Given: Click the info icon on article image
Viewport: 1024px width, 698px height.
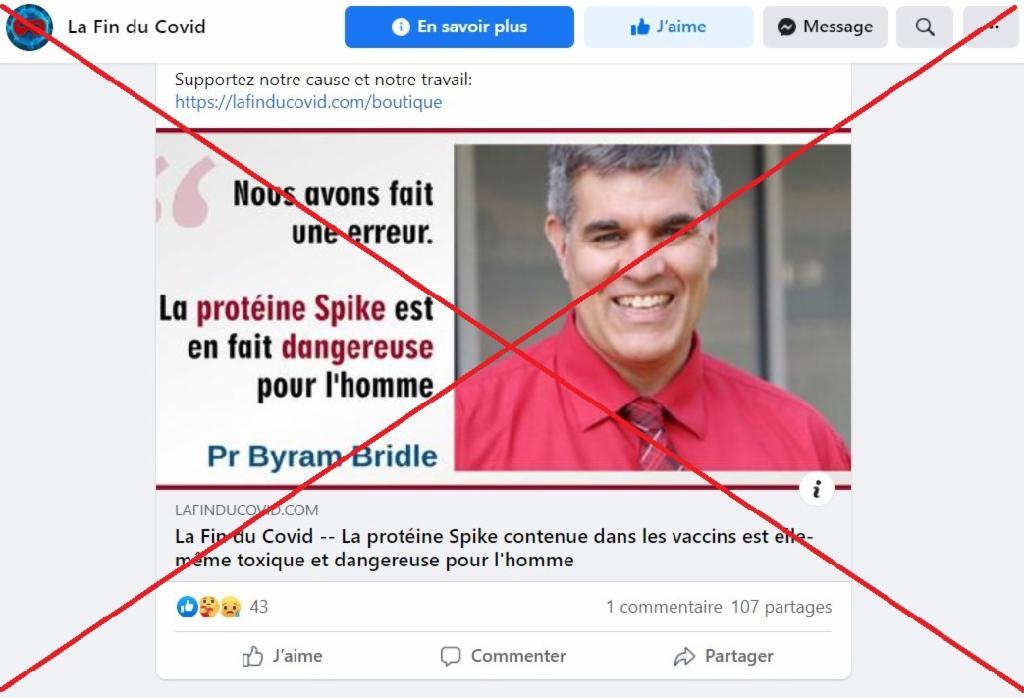Looking at the screenshot, I should (x=816, y=489).
